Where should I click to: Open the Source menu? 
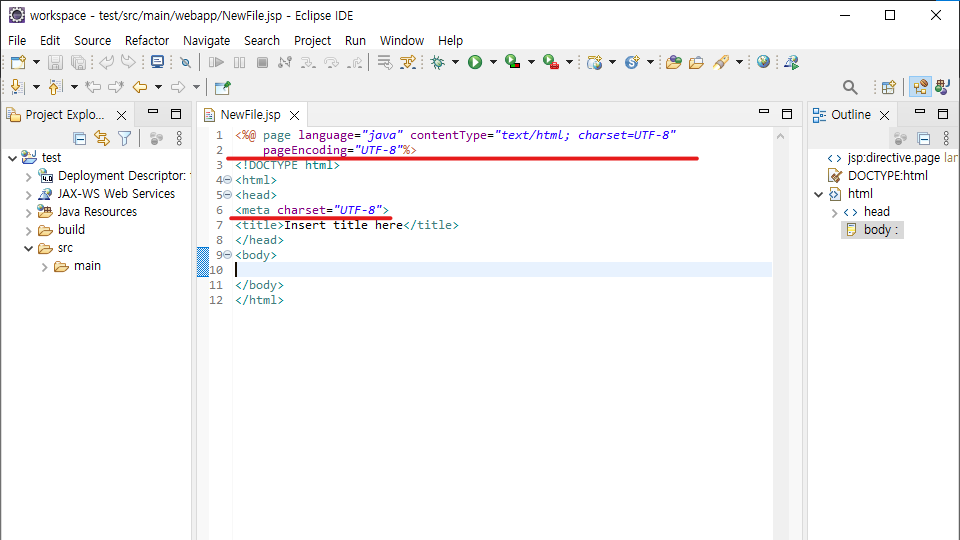click(92, 40)
